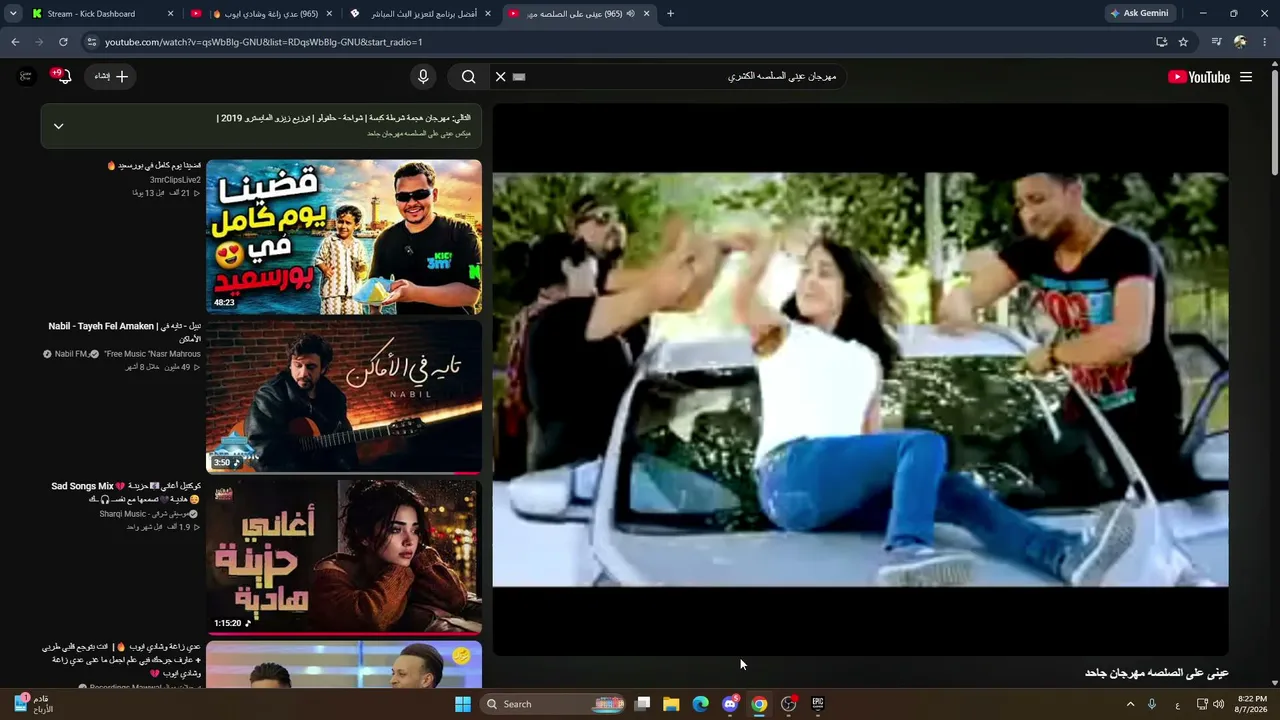Open the network tray icon
The width and height of the screenshot is (1280, 720).
(1202, 704)
